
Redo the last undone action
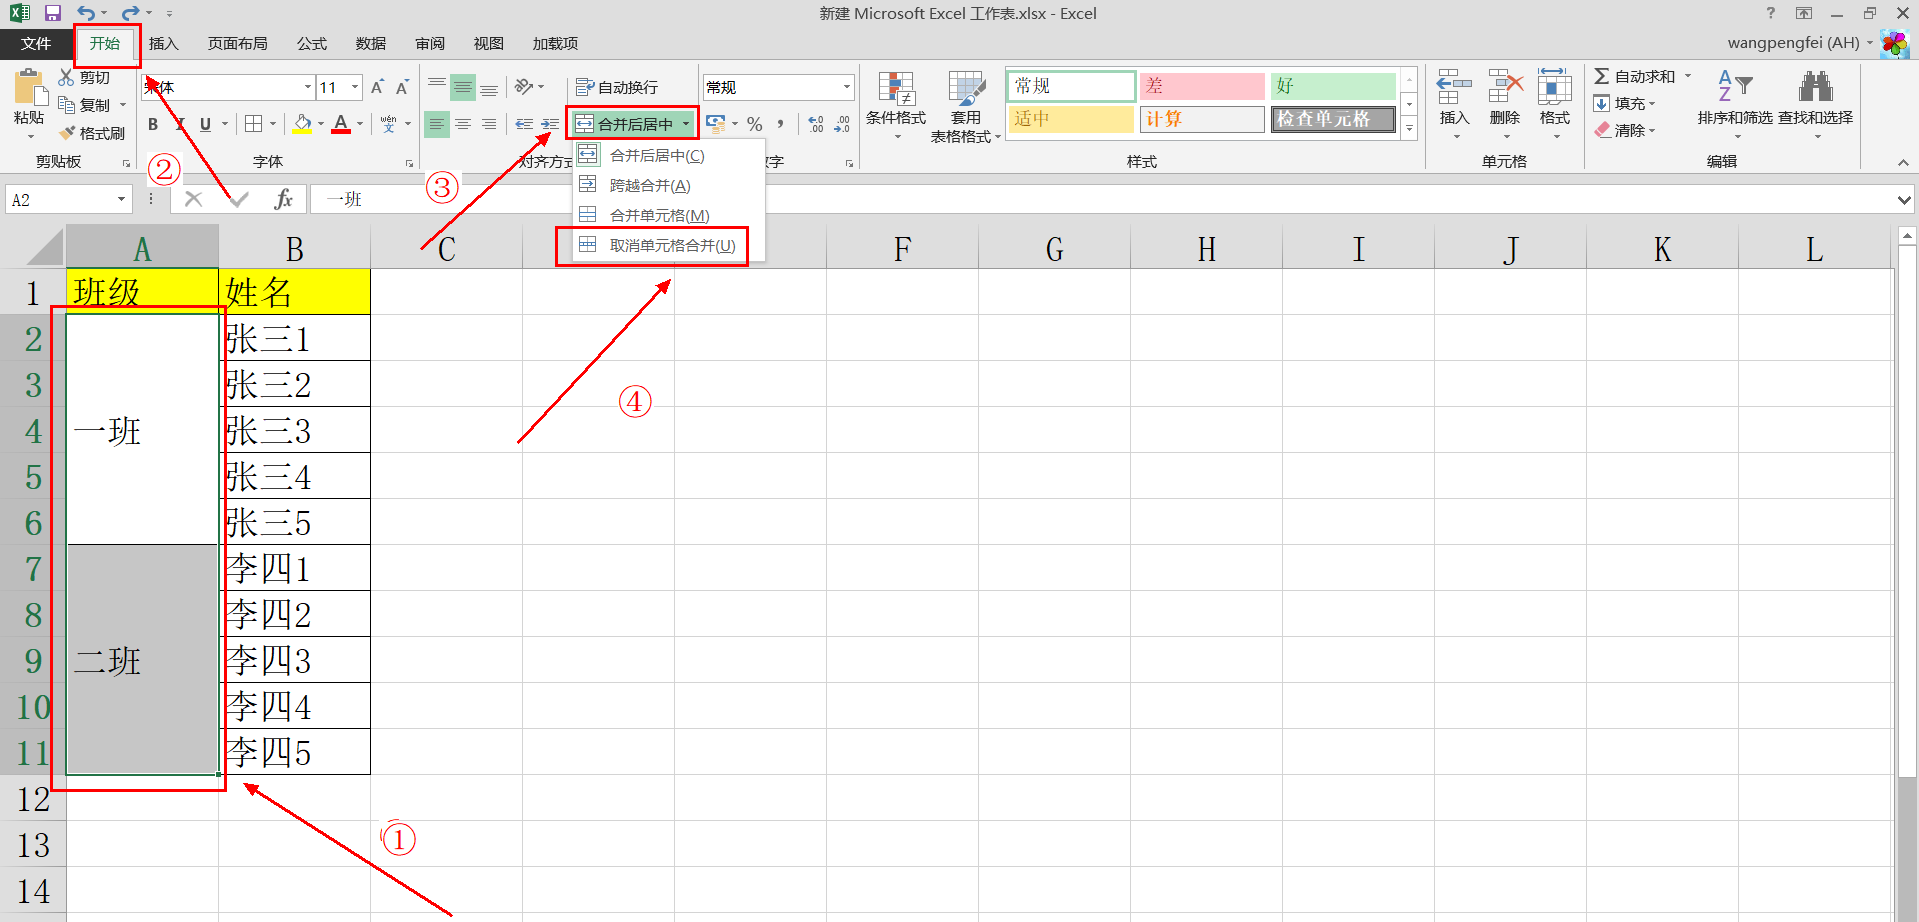tap(130, 14)
